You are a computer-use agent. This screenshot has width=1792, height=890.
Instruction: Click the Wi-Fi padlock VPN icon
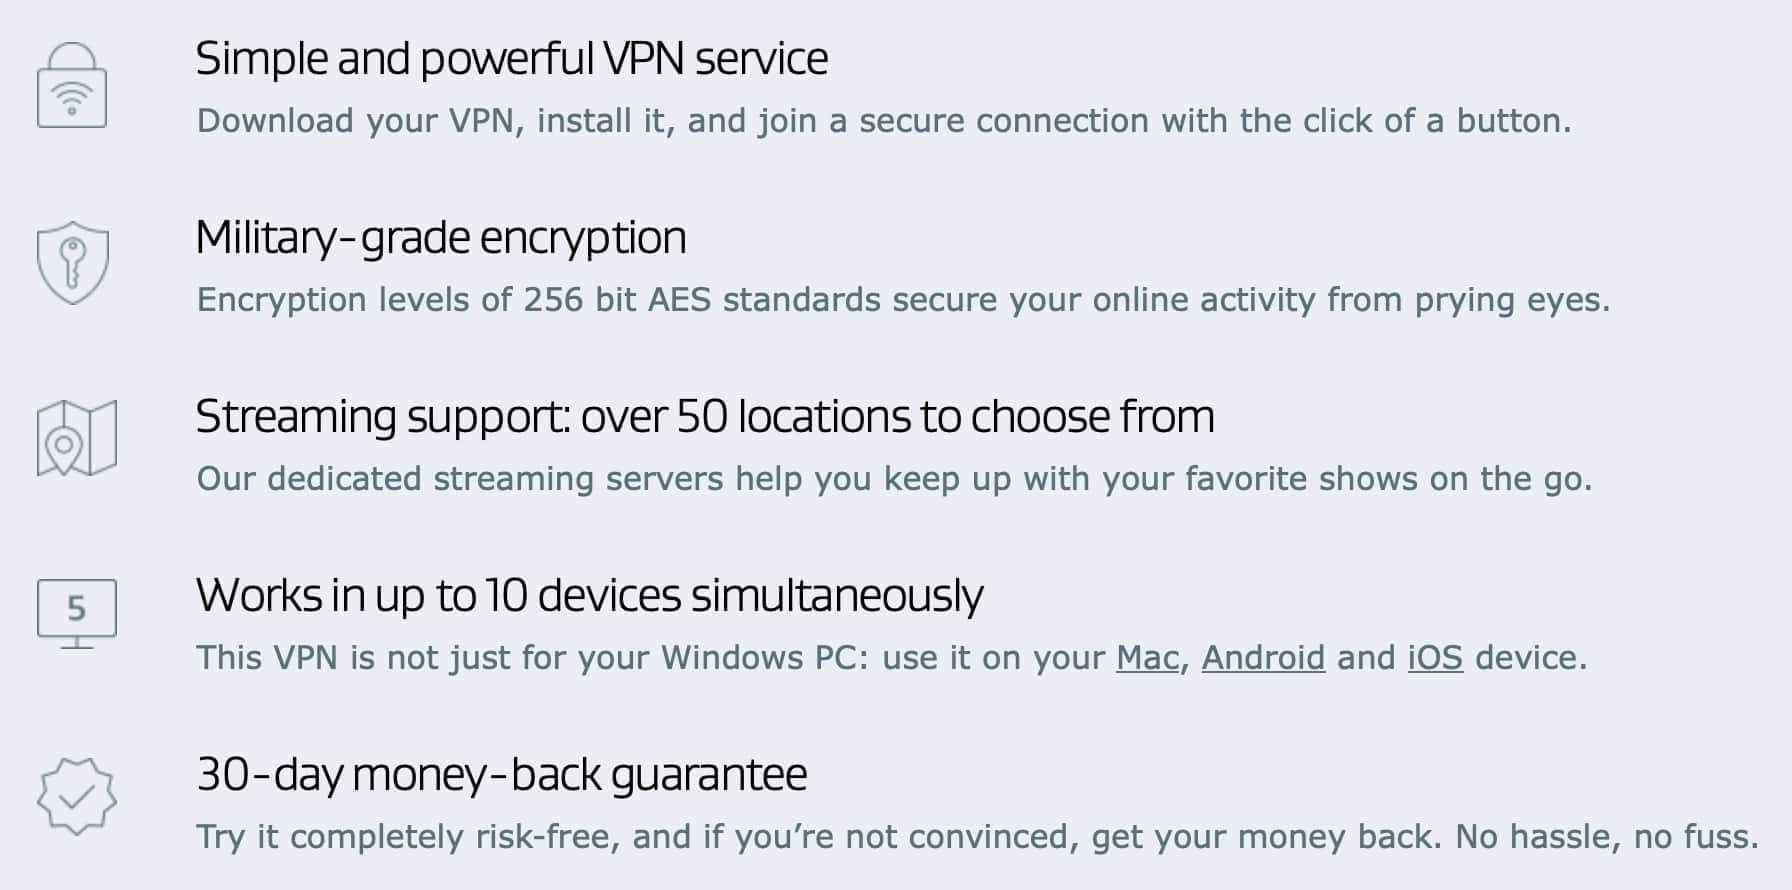(72, 85)
